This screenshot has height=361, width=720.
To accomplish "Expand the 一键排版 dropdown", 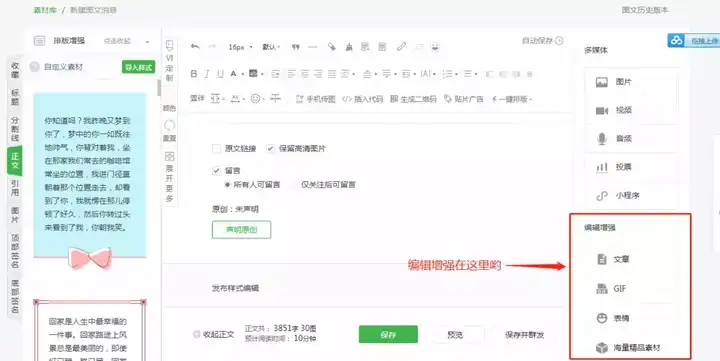I will coord(512,99).
